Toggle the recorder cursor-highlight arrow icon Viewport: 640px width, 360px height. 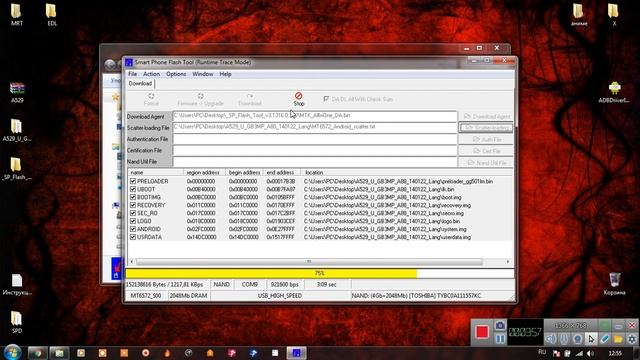591,339
